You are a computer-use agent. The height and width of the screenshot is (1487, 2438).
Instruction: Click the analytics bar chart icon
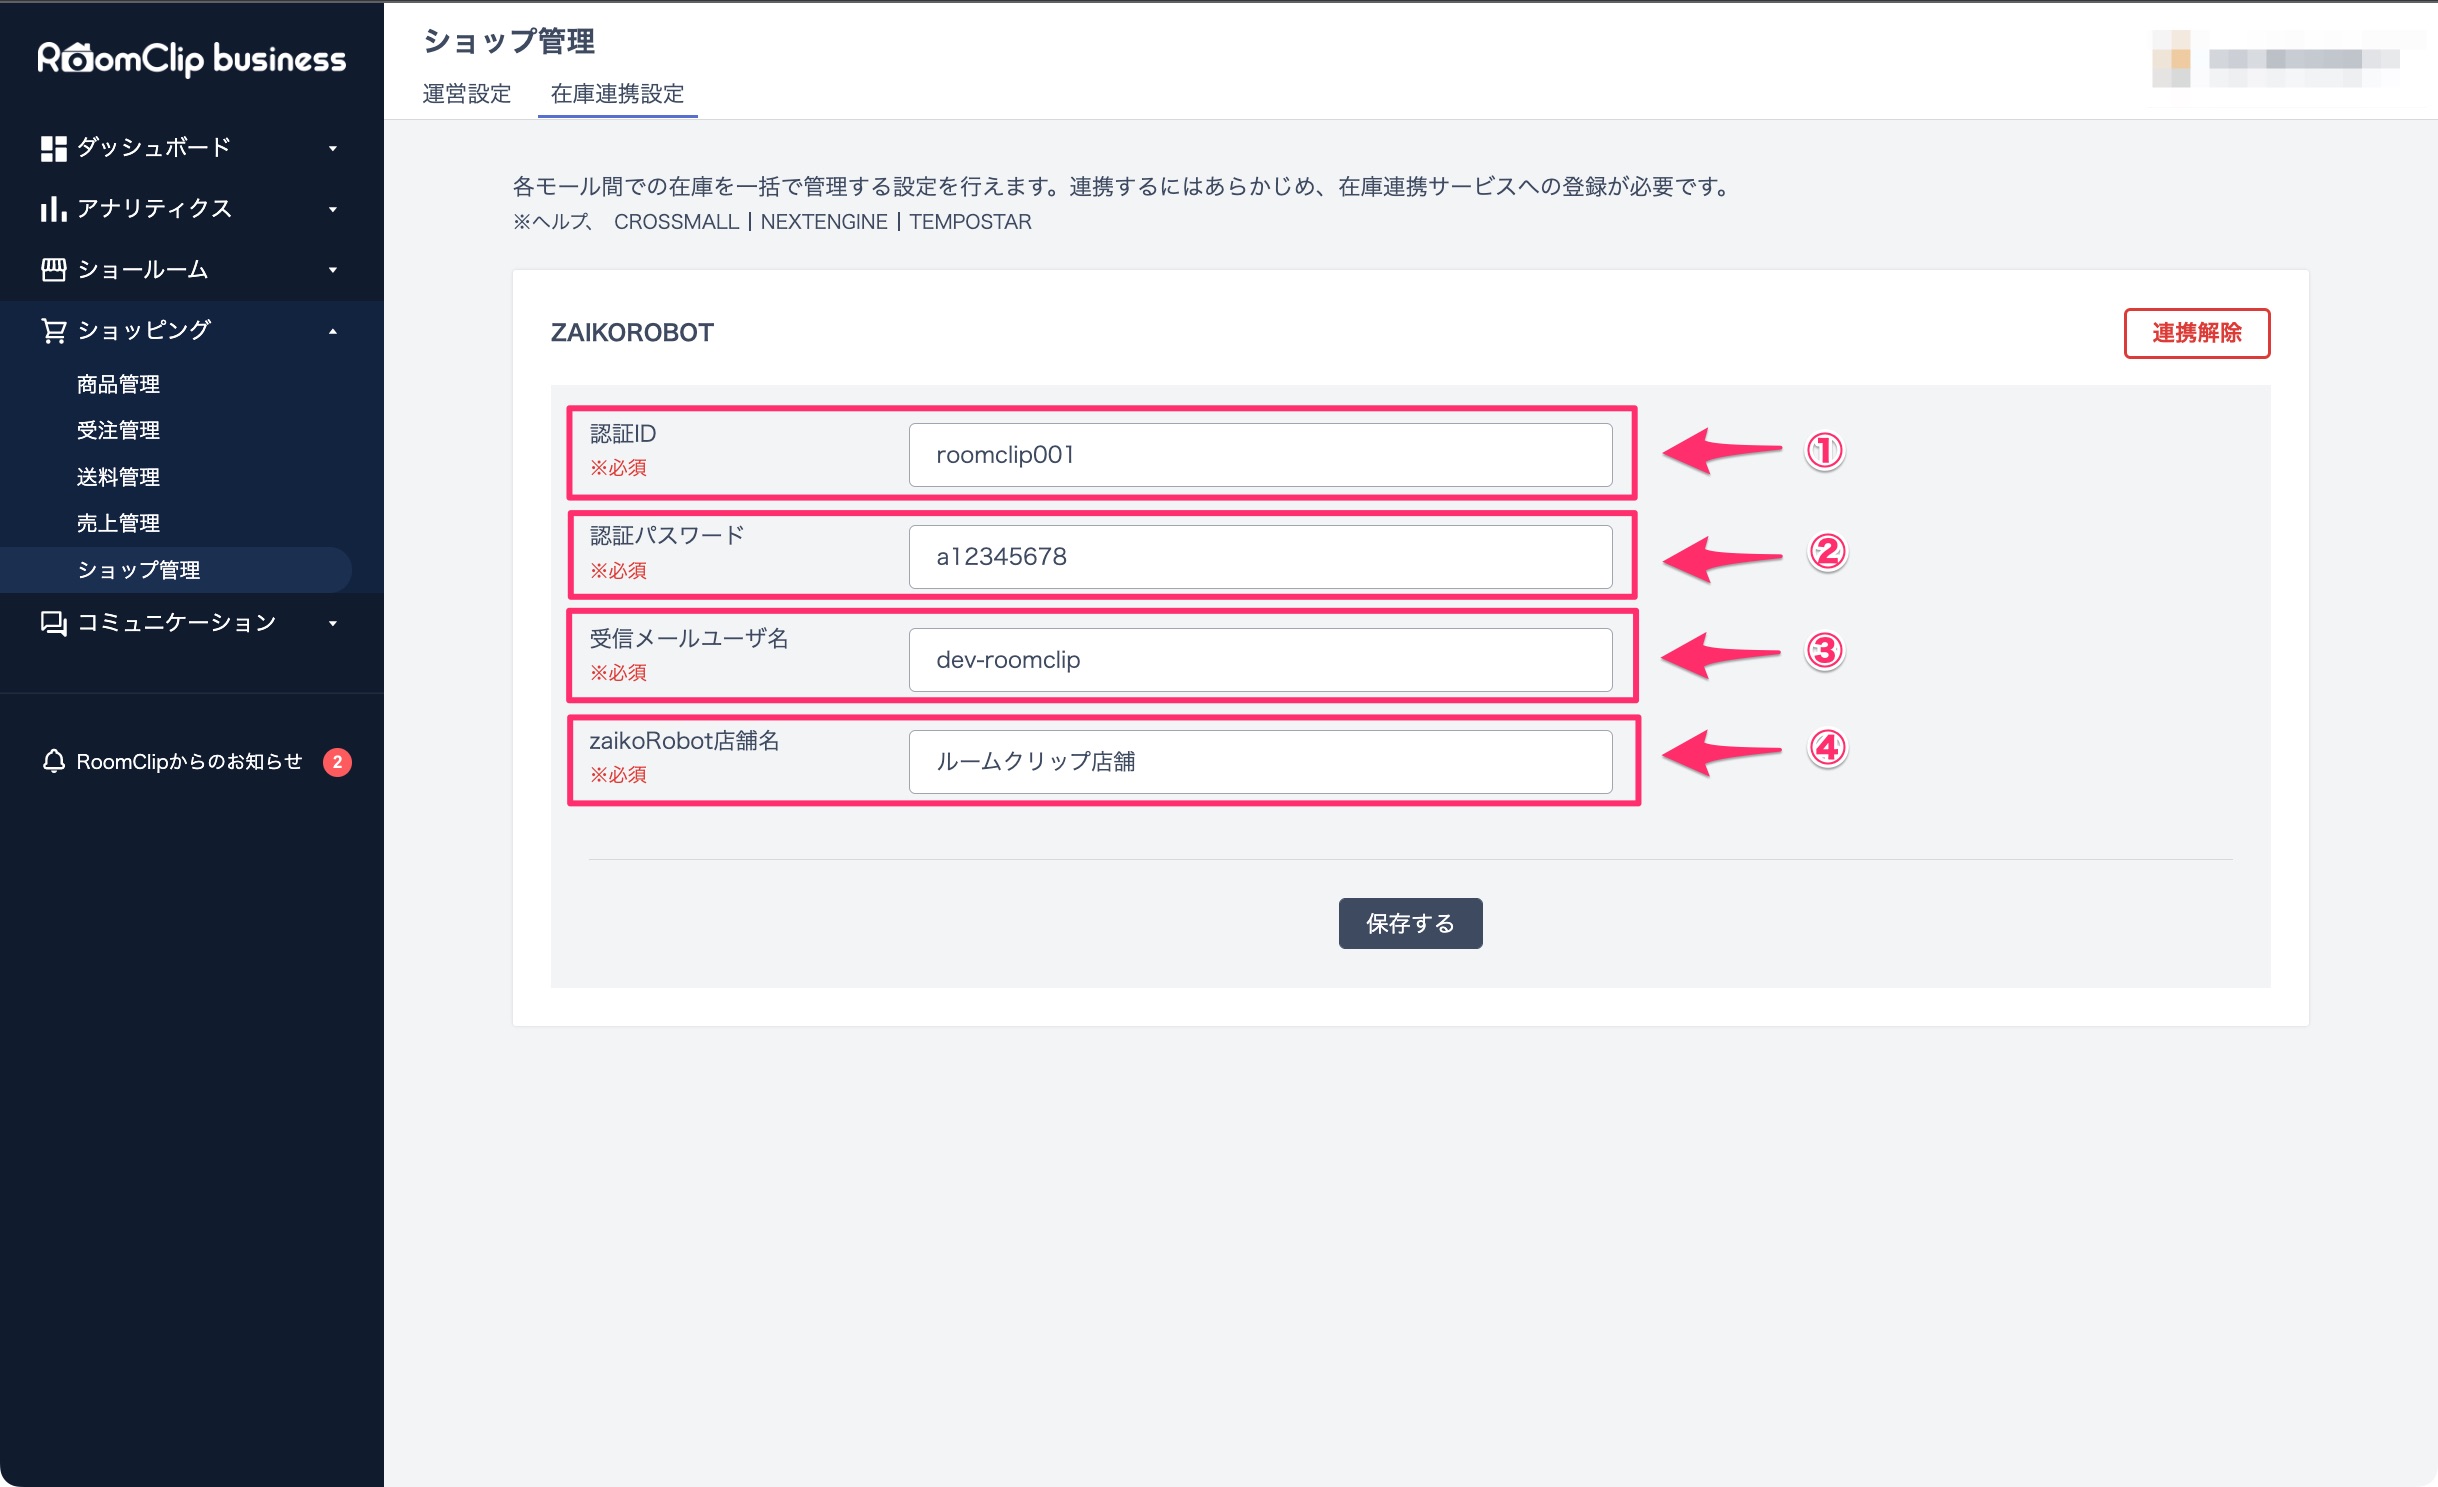(53, 209)
